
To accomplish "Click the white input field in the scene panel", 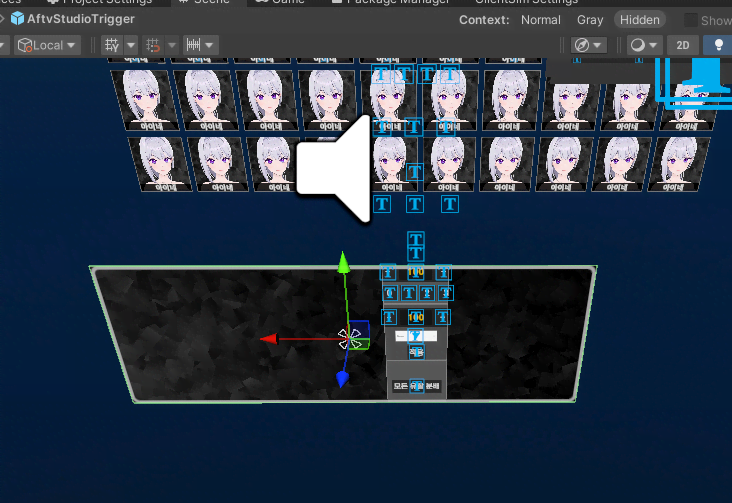I will [x=416, y=336].
